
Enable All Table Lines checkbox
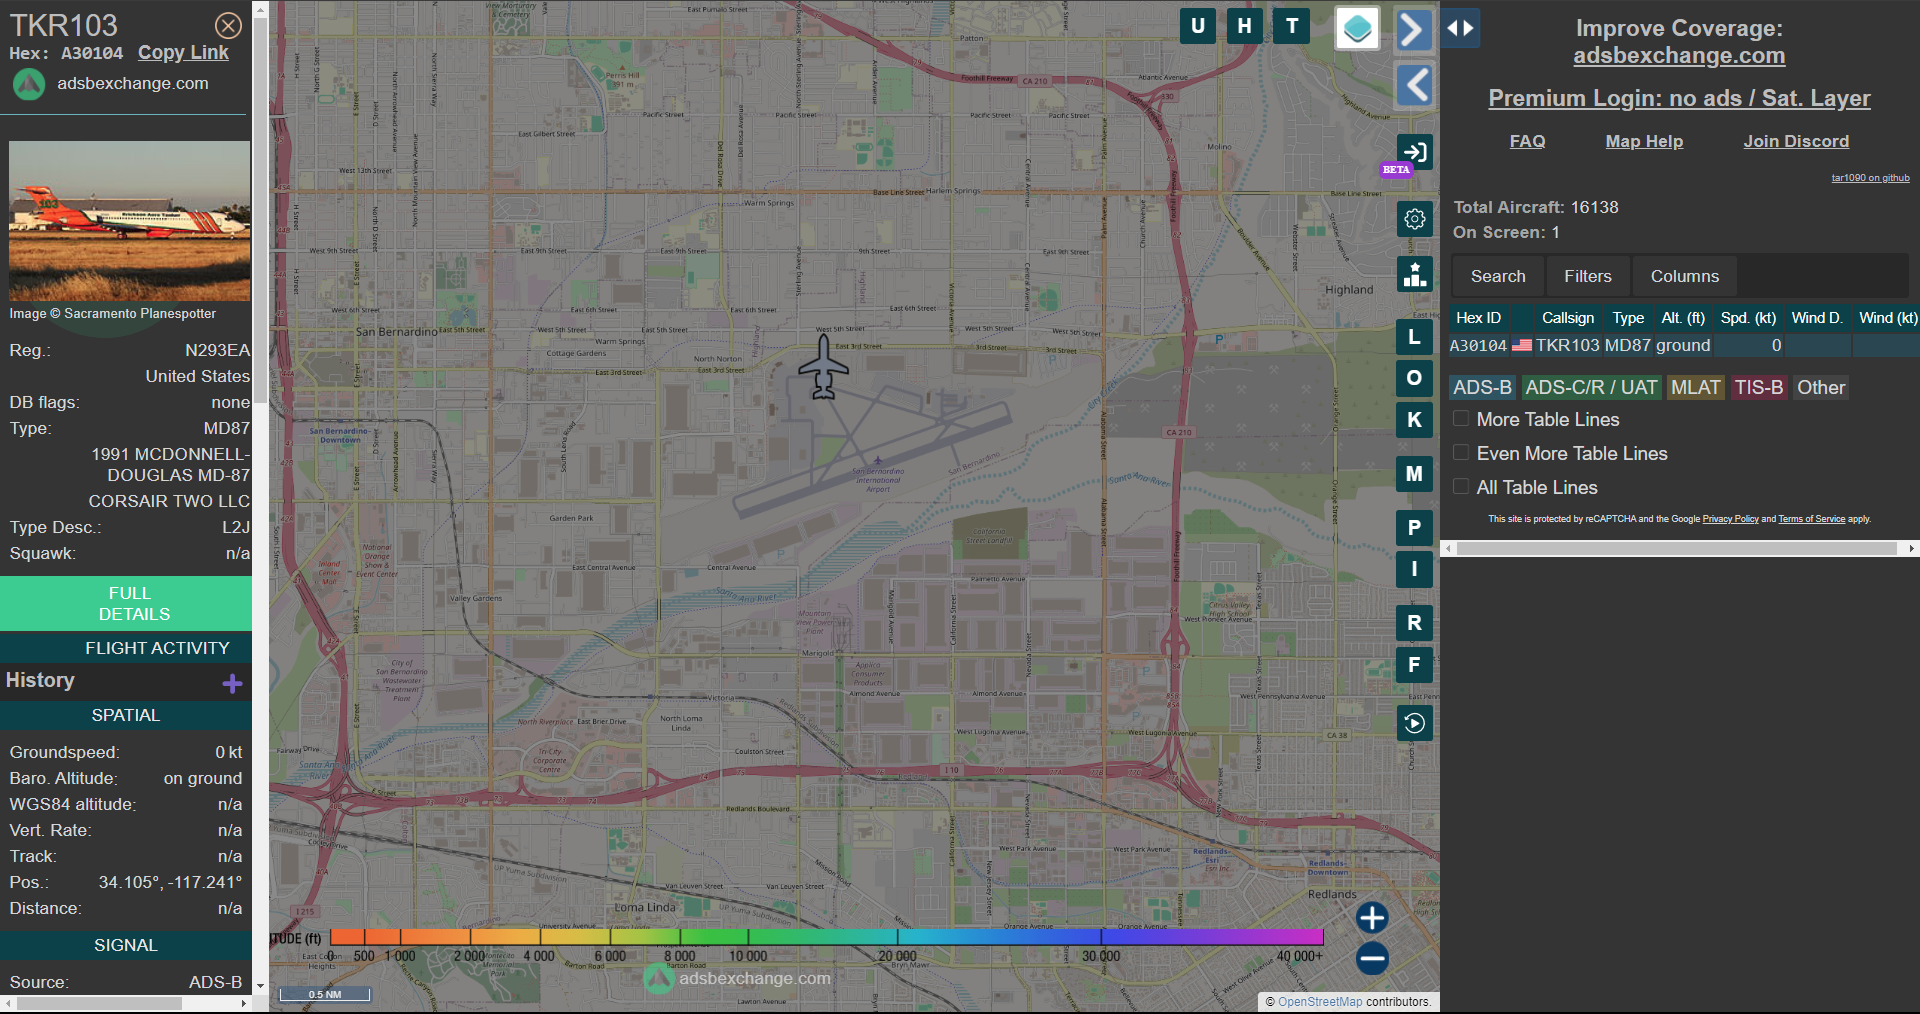(1461, 487)
